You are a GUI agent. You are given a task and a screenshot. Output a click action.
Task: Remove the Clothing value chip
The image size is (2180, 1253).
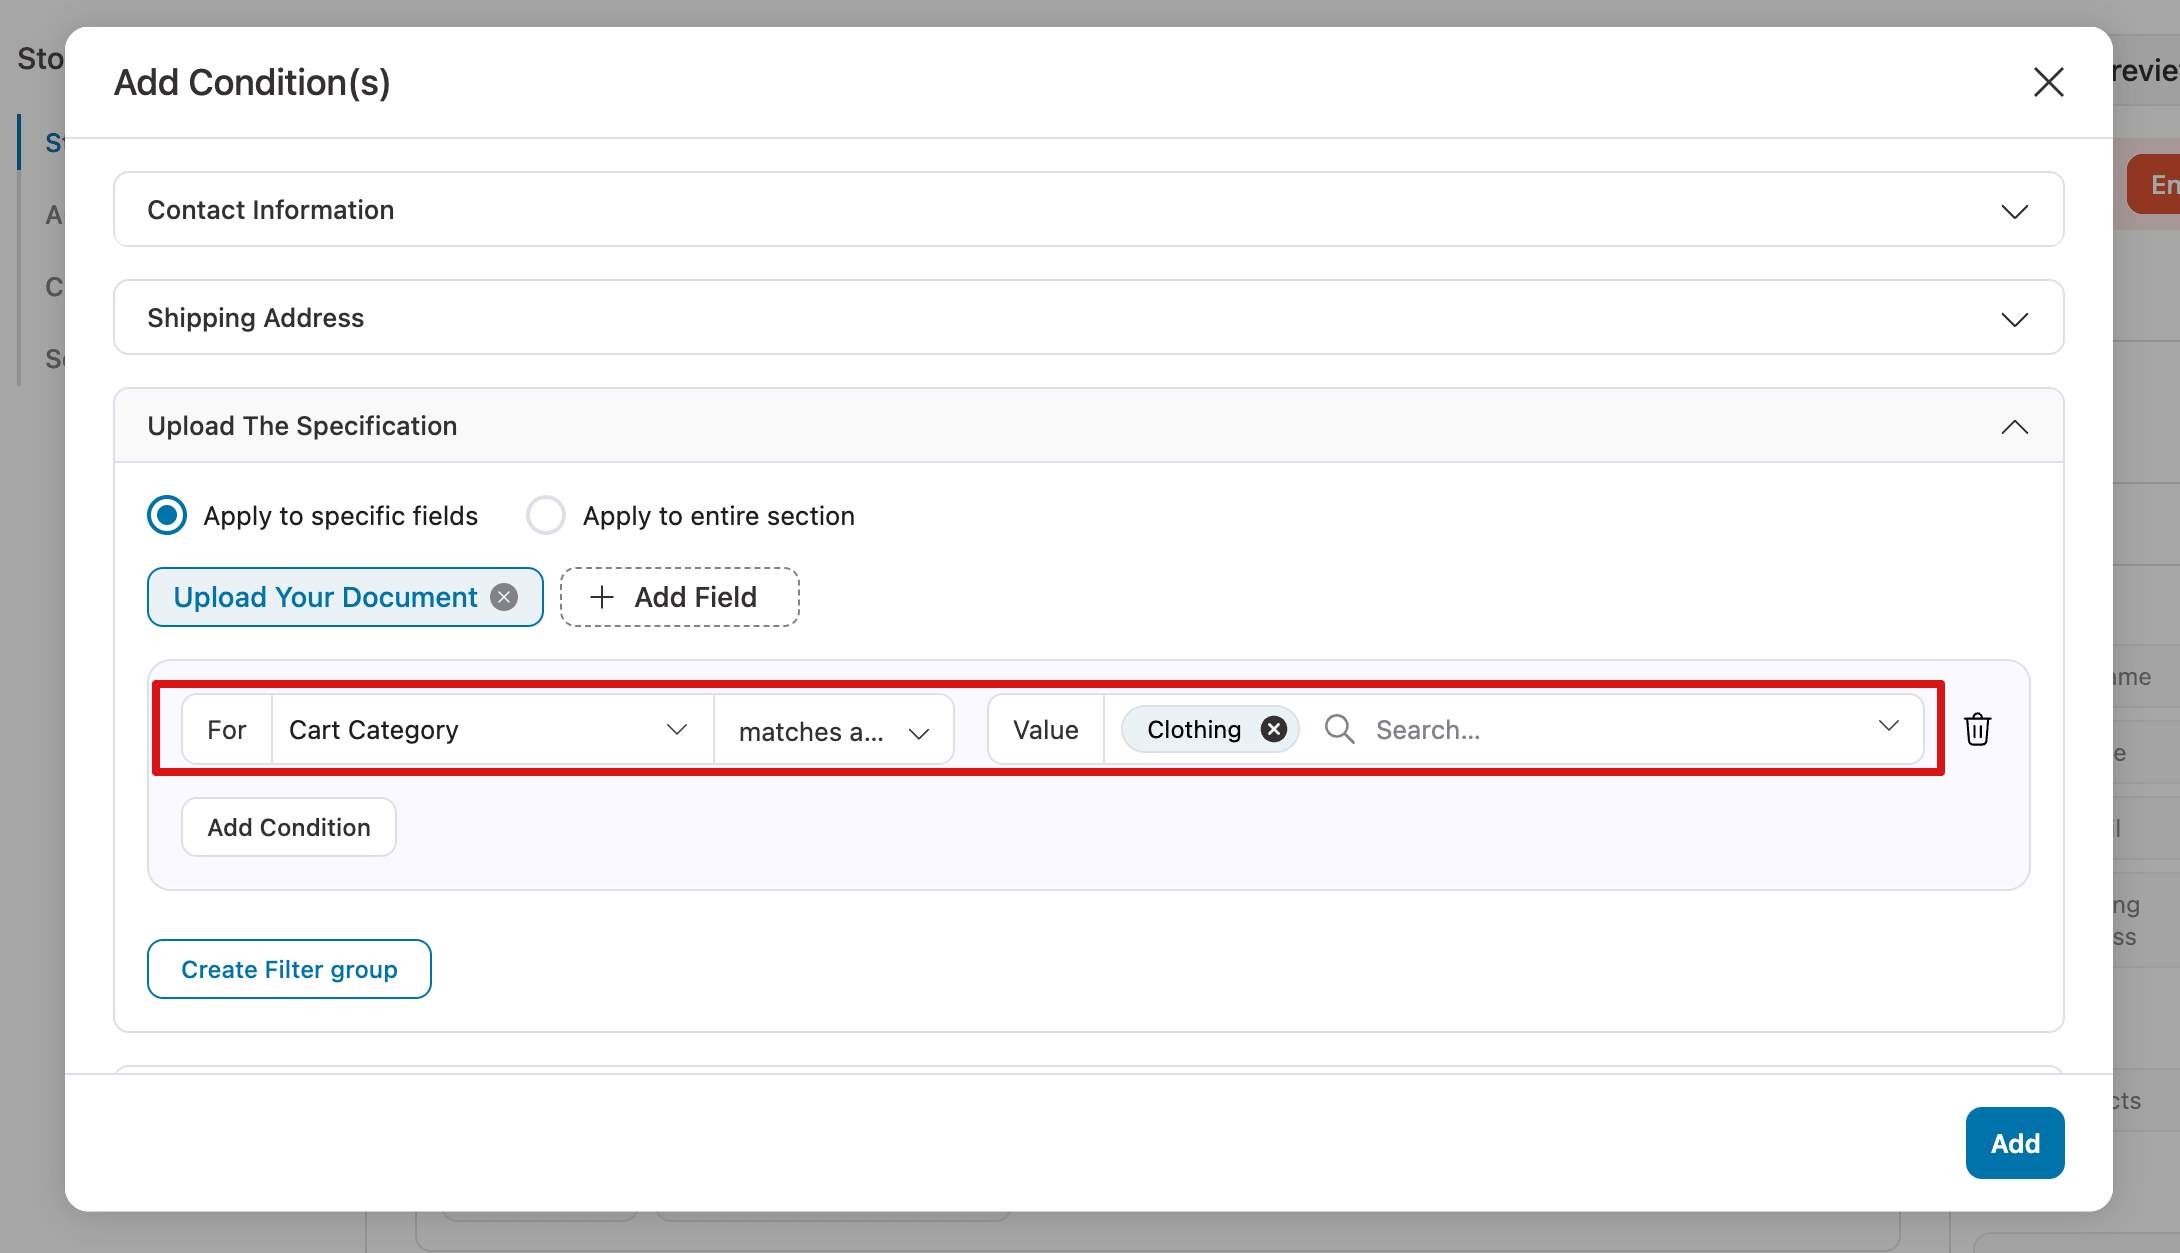(1272, 728)
